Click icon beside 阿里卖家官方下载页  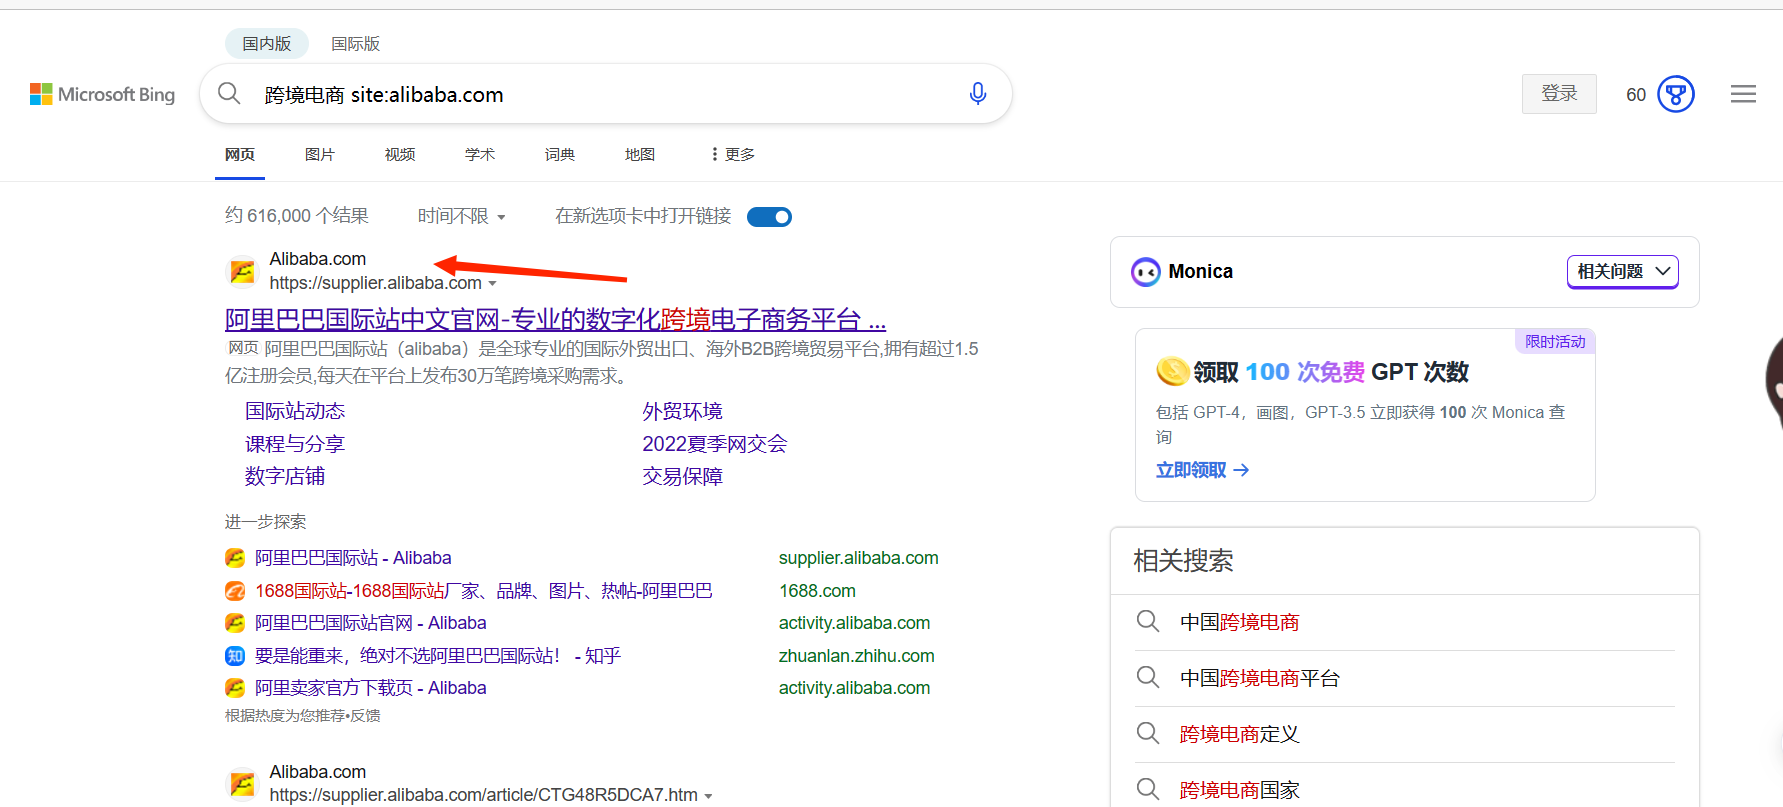[235, 688]
